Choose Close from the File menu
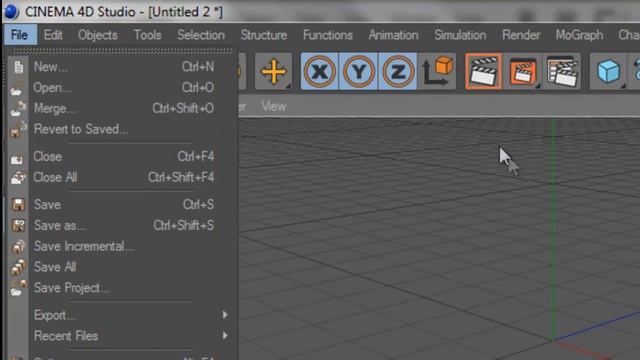This screenshot has width=640, height=360. pyautogui.click(x=122, y=156)
